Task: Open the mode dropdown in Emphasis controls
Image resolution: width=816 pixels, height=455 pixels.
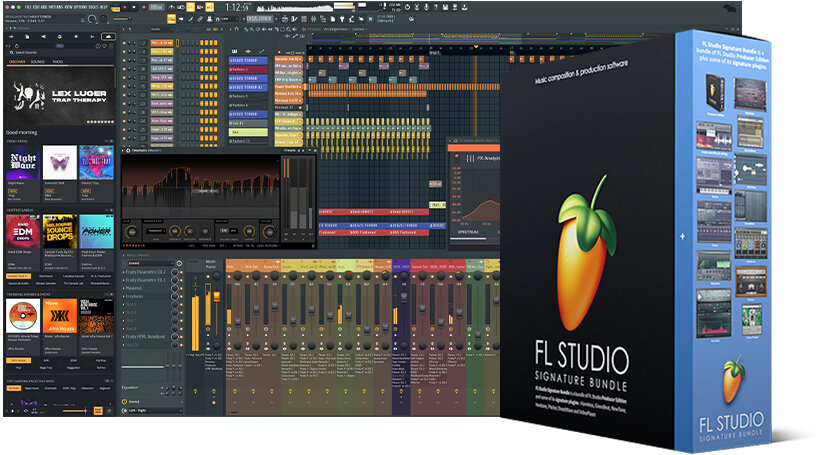Action: 156,231
